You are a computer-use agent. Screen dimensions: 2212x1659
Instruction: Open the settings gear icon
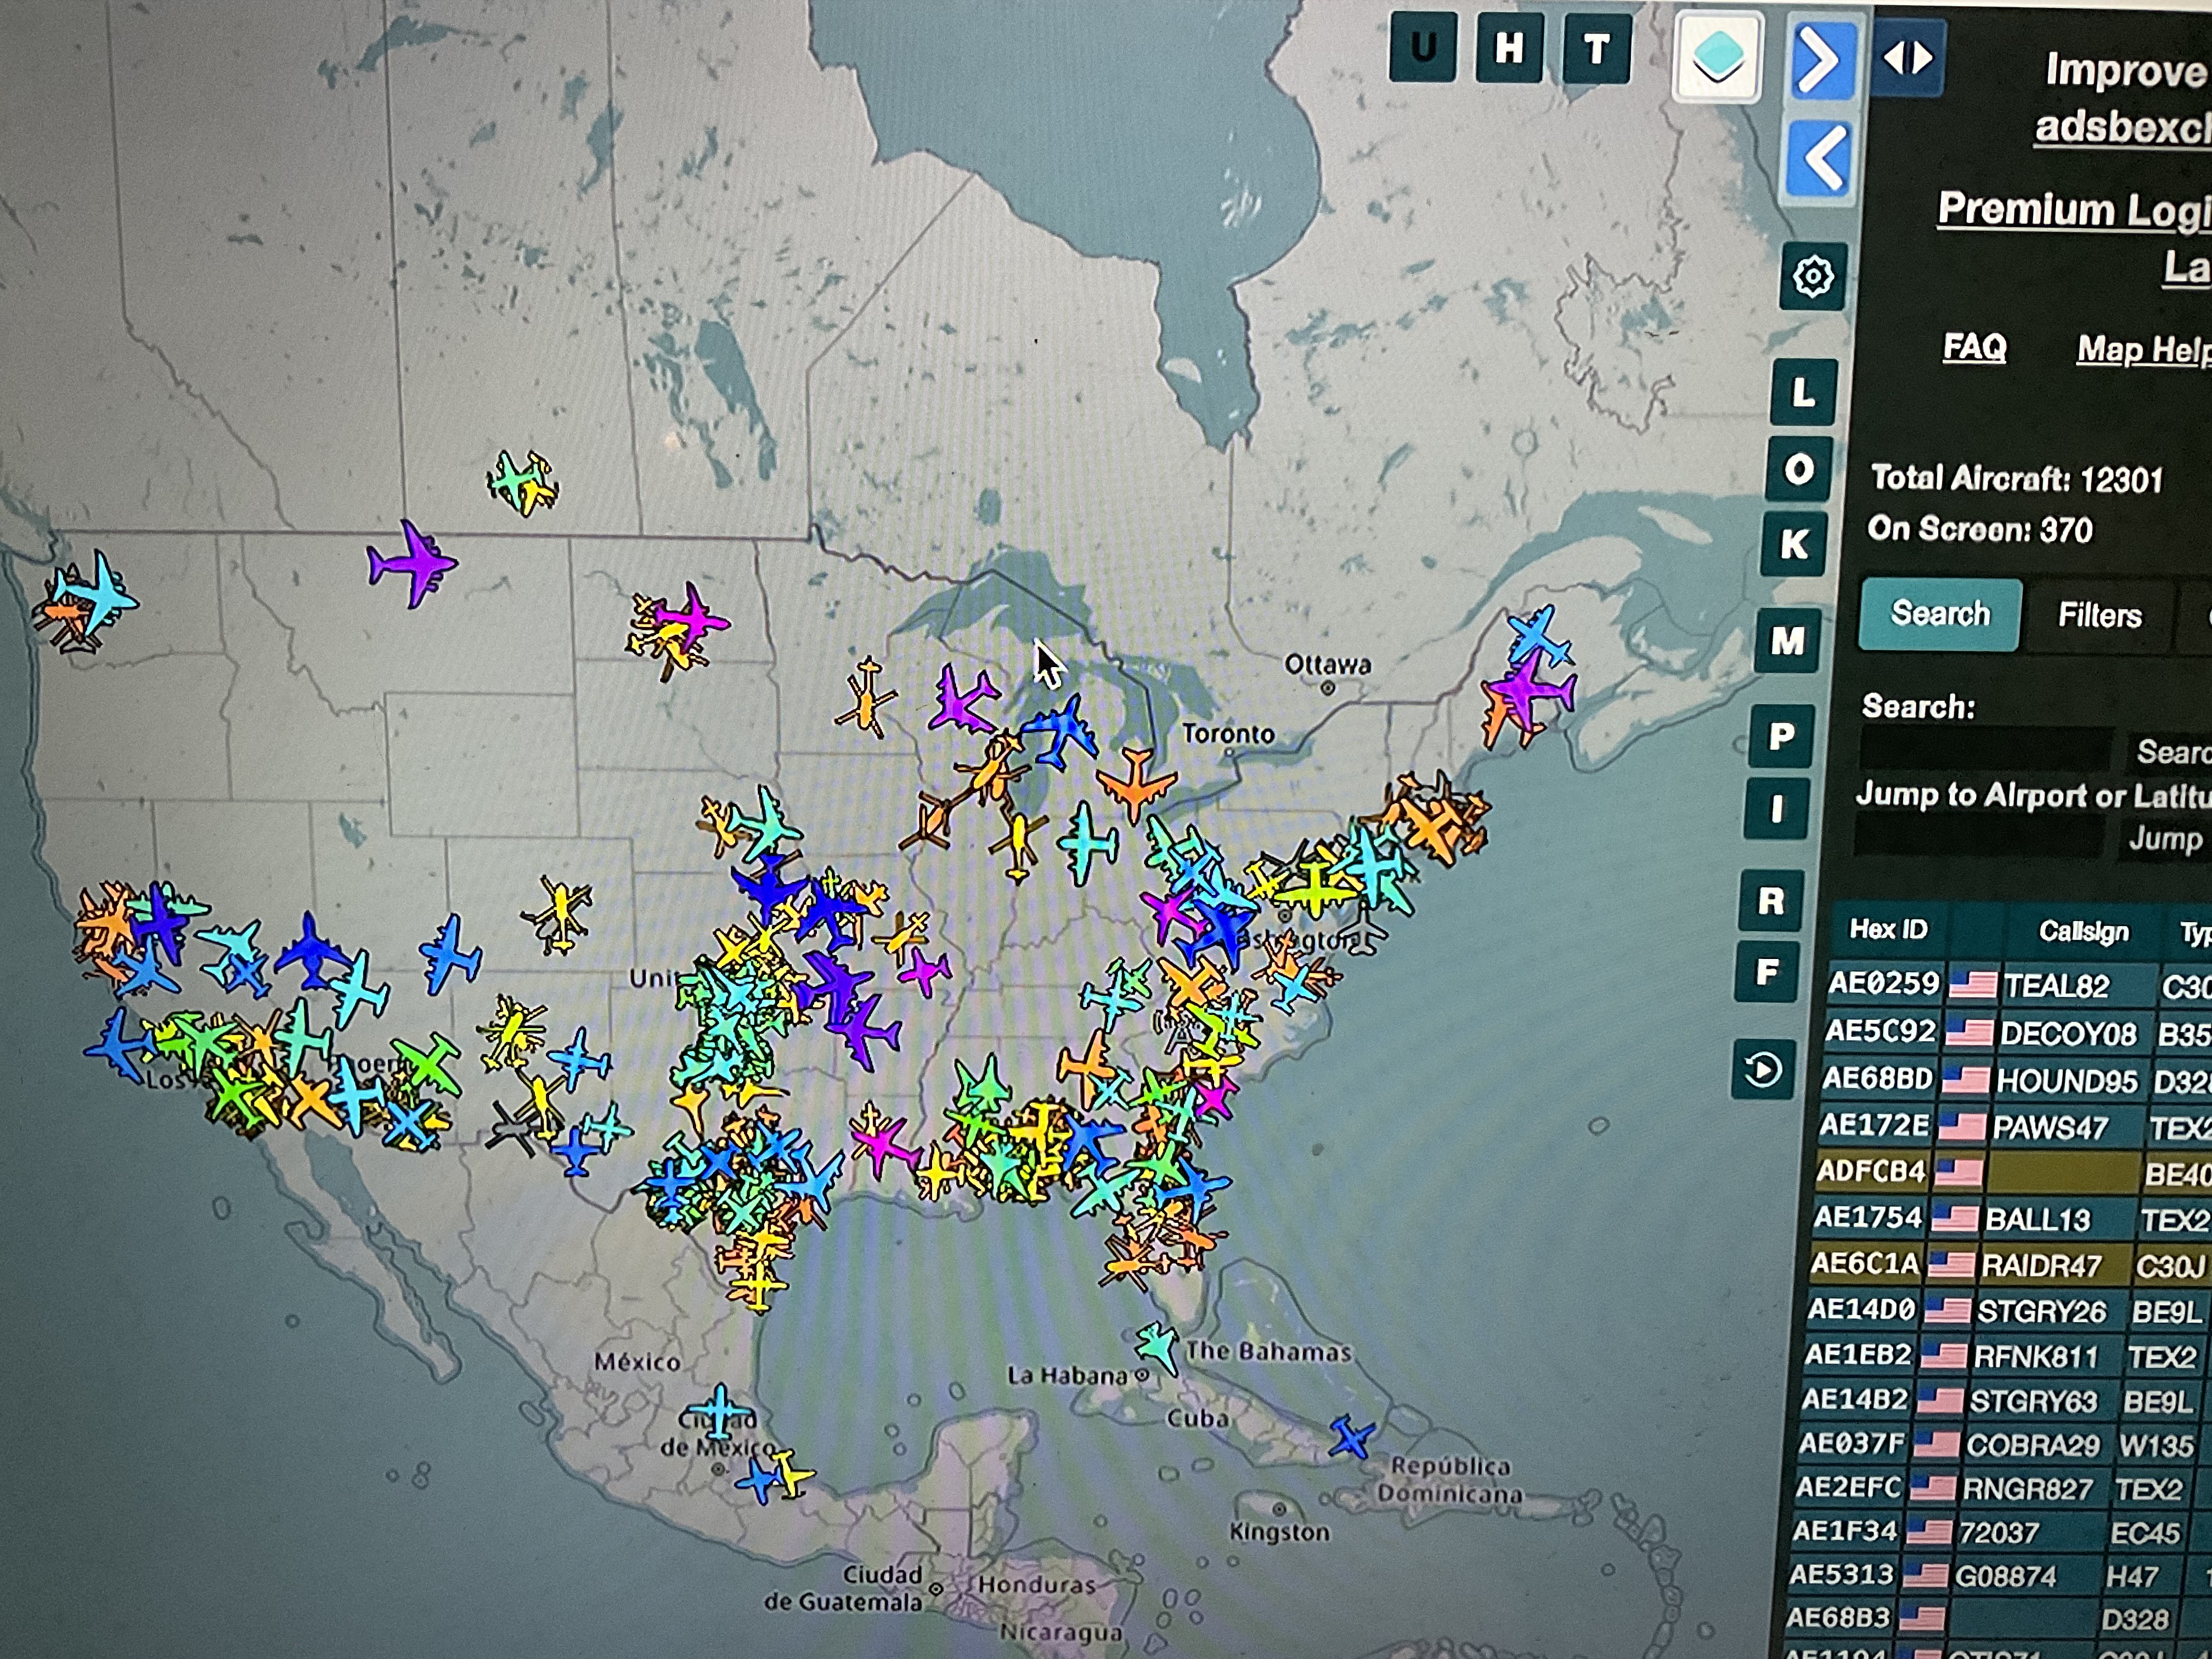pos(1813,276)
